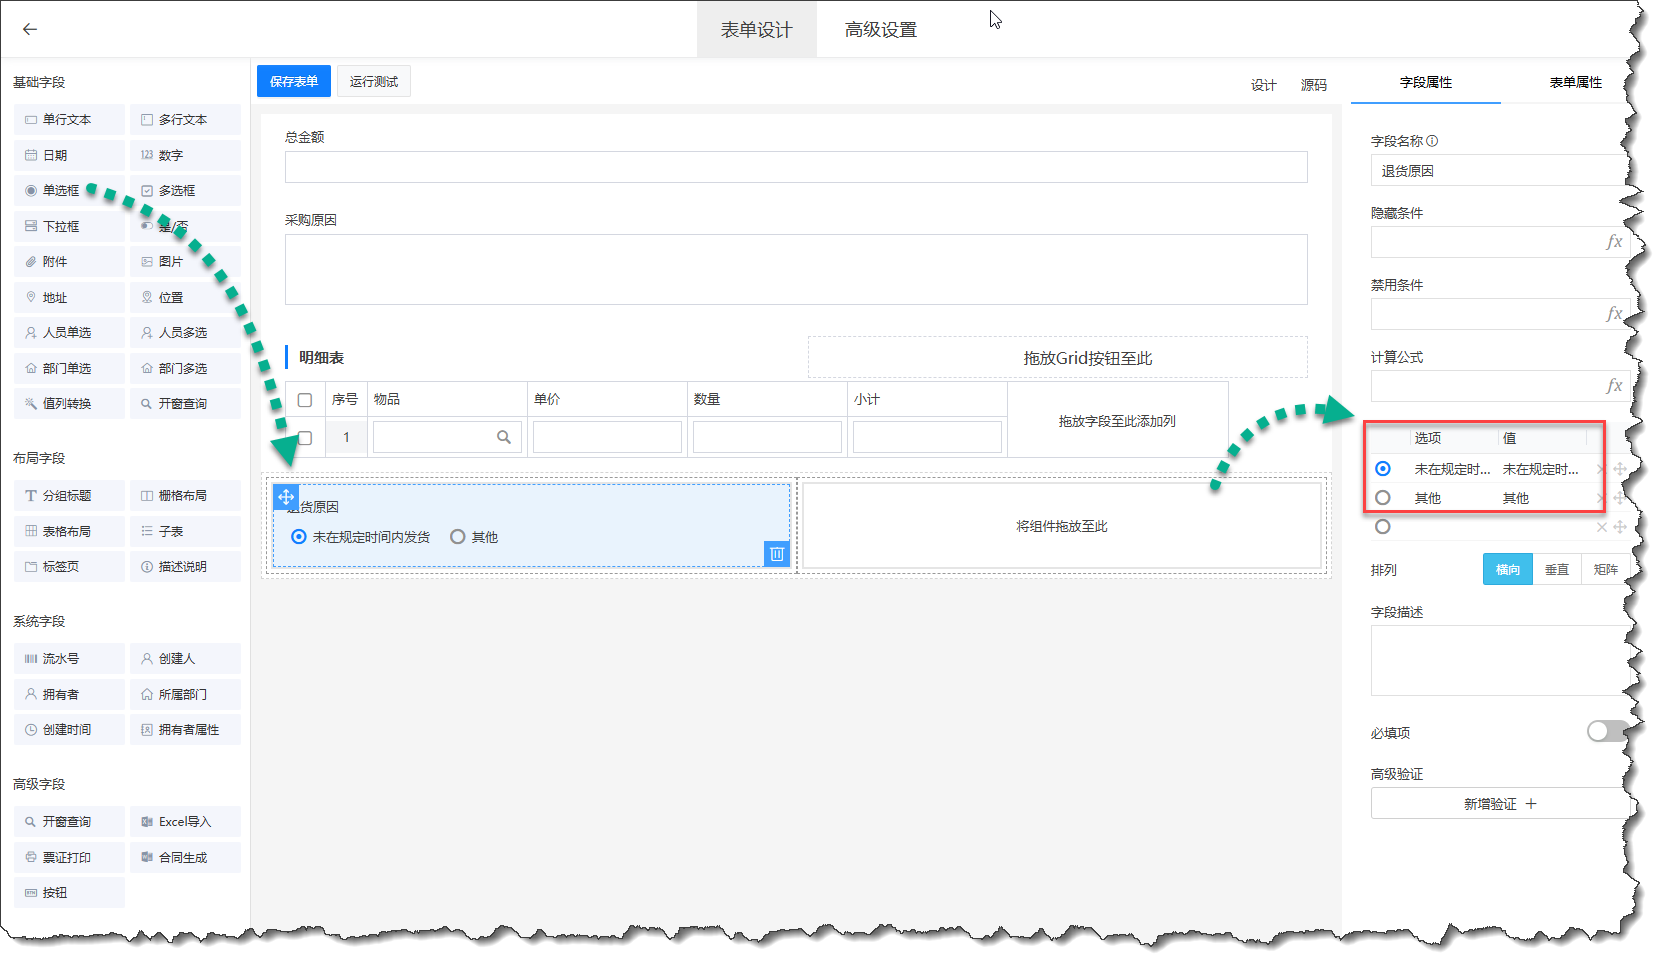Image resolution: width=1667 pixels, height=967 pixels.
Task: Open the 表单属性 tab
Action: click(x=1575, y=82)
